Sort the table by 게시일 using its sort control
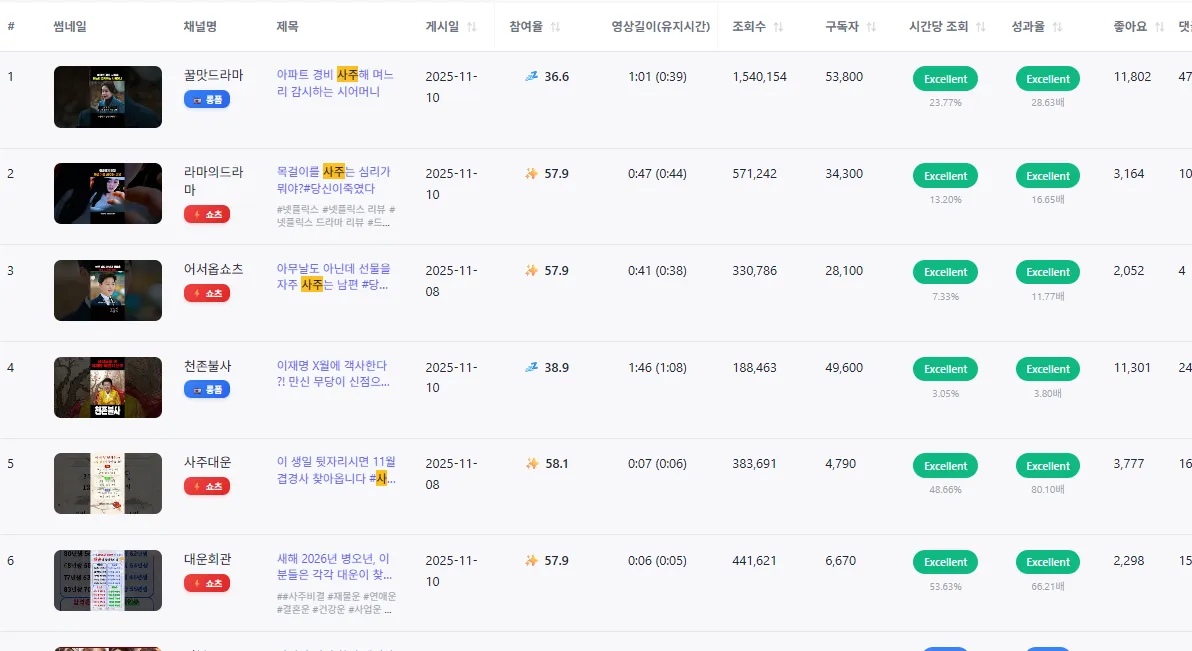The width and height of the screenshot is (1192, 651). [x=470, y=27]
